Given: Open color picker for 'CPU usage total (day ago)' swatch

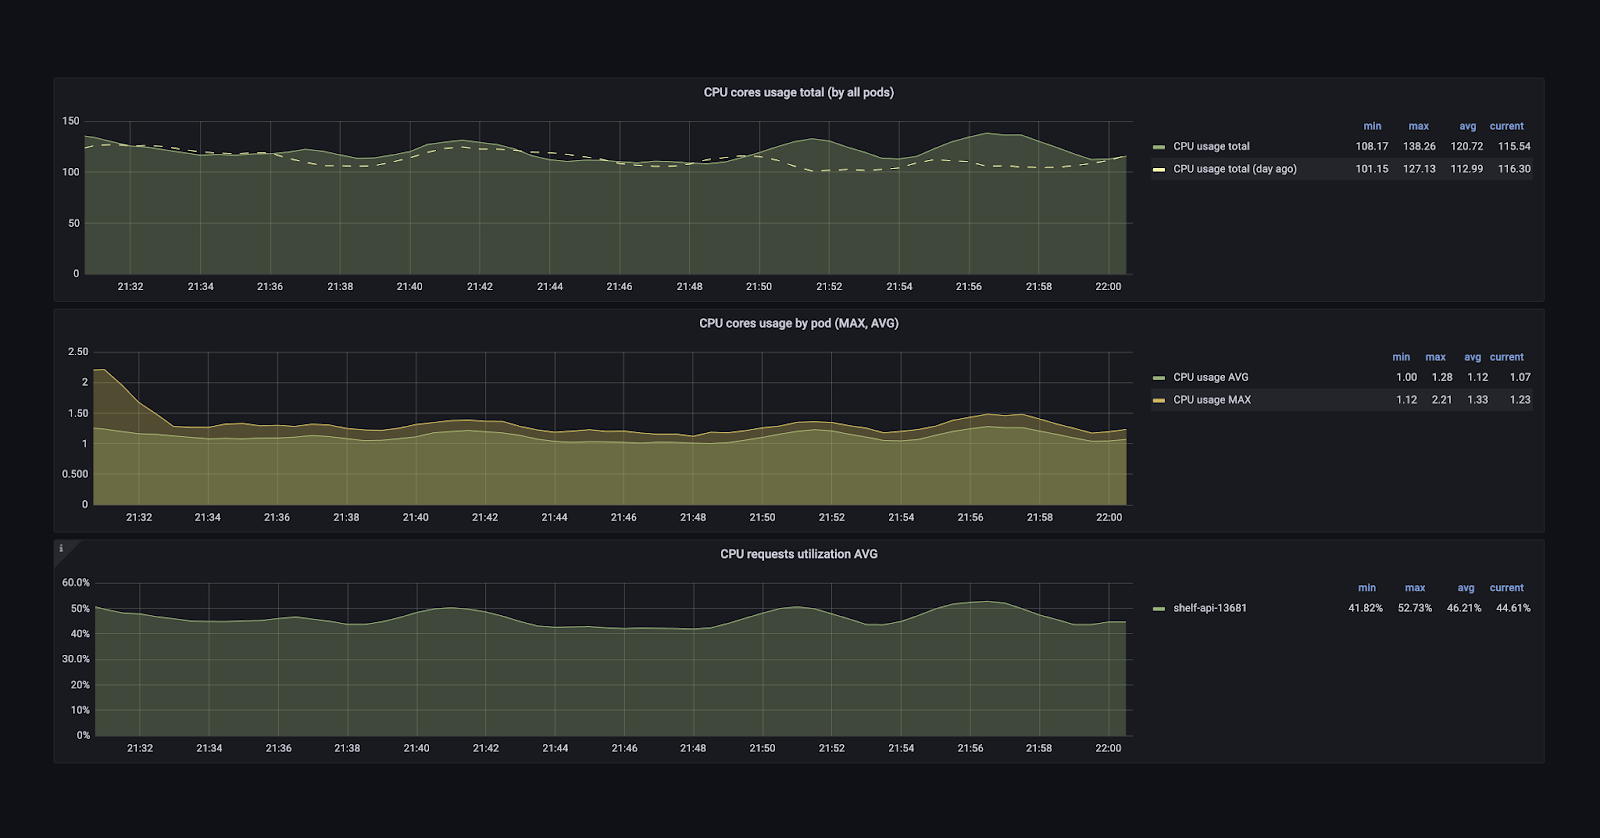Looking at the screenshot, I should click(x=1159, y=170).
